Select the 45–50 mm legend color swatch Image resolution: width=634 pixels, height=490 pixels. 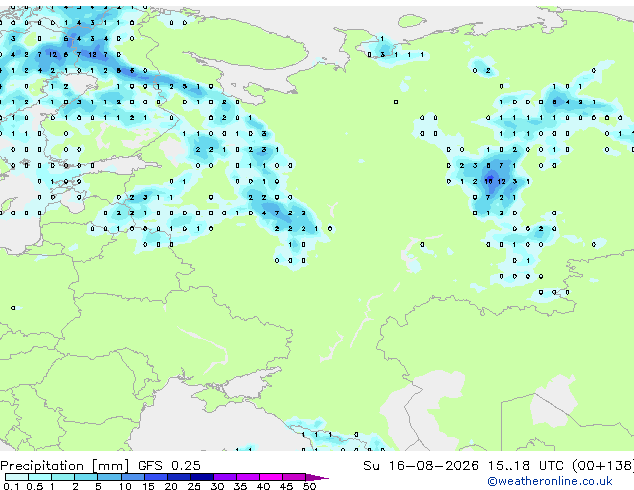(294, 477)
